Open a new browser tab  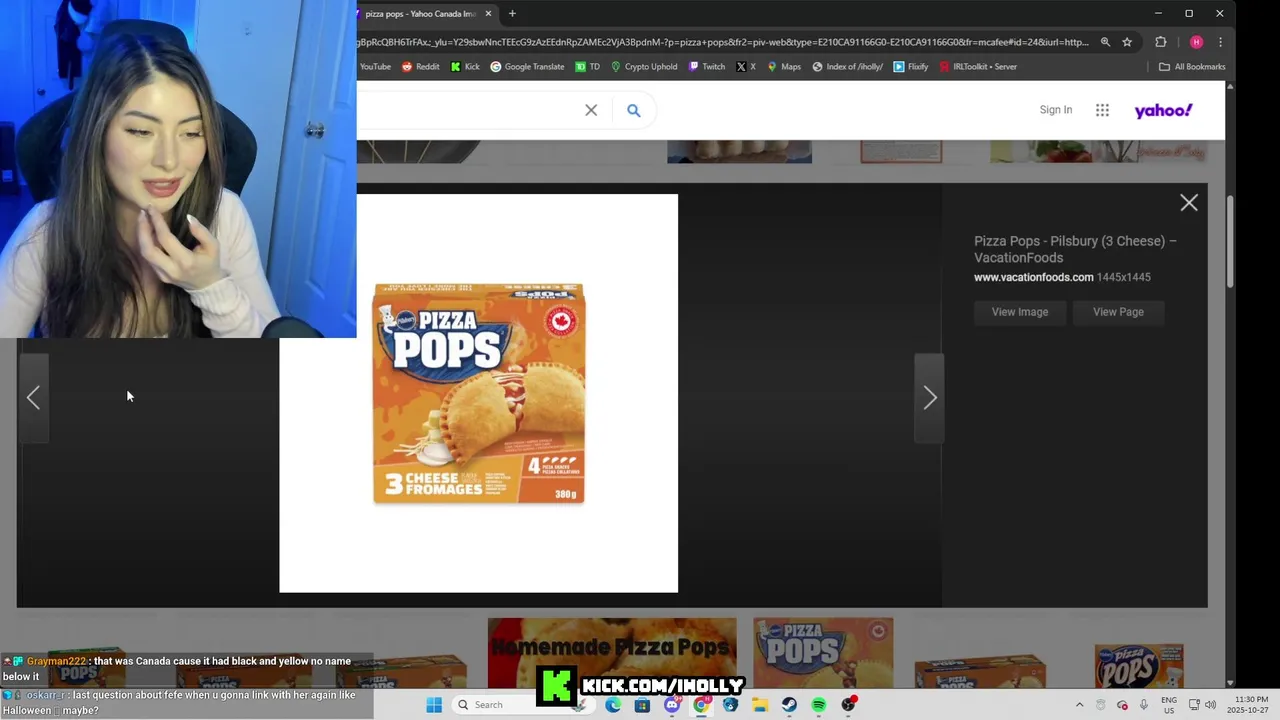512,14
